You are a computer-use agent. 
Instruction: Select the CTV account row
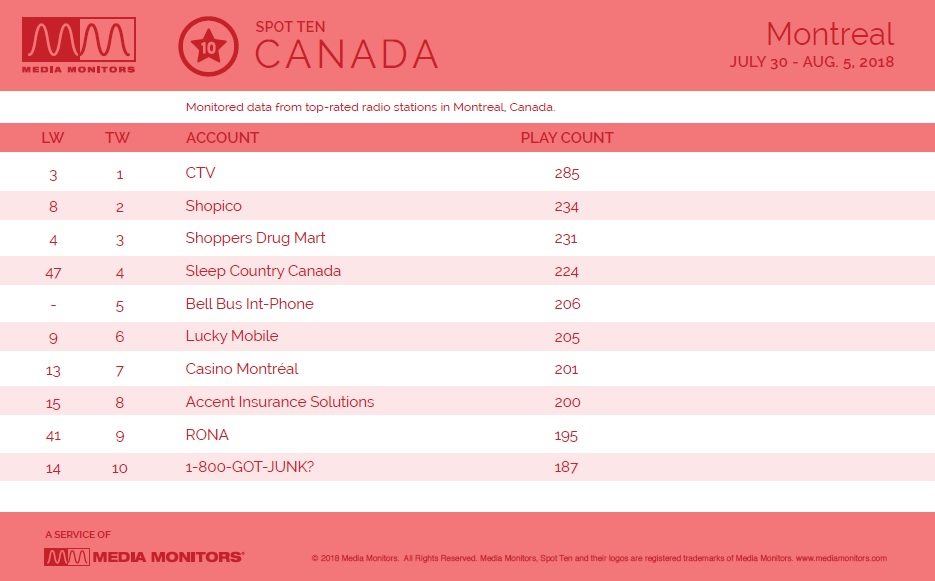468,173
